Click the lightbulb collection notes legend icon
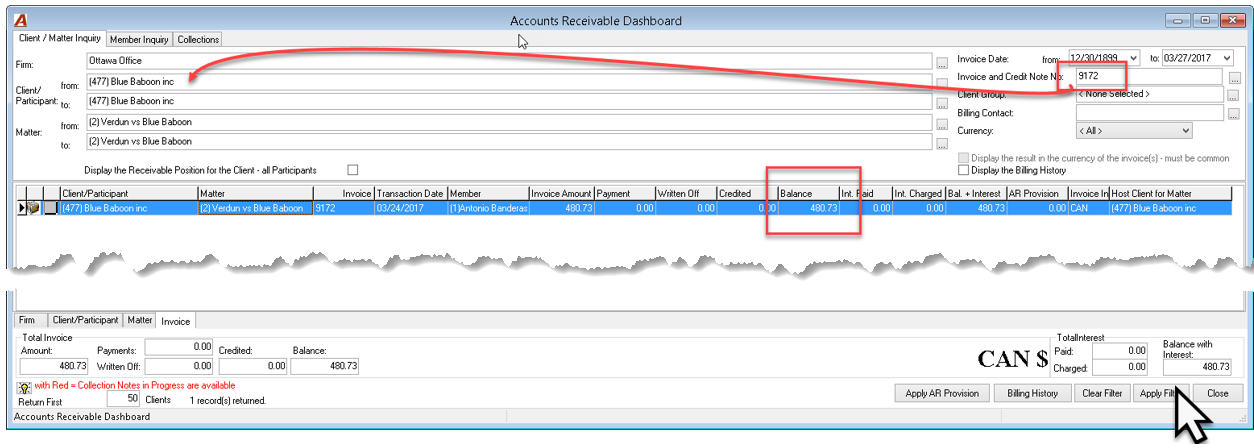Viewport: 1254px width, 448px height. pos(24,386)
